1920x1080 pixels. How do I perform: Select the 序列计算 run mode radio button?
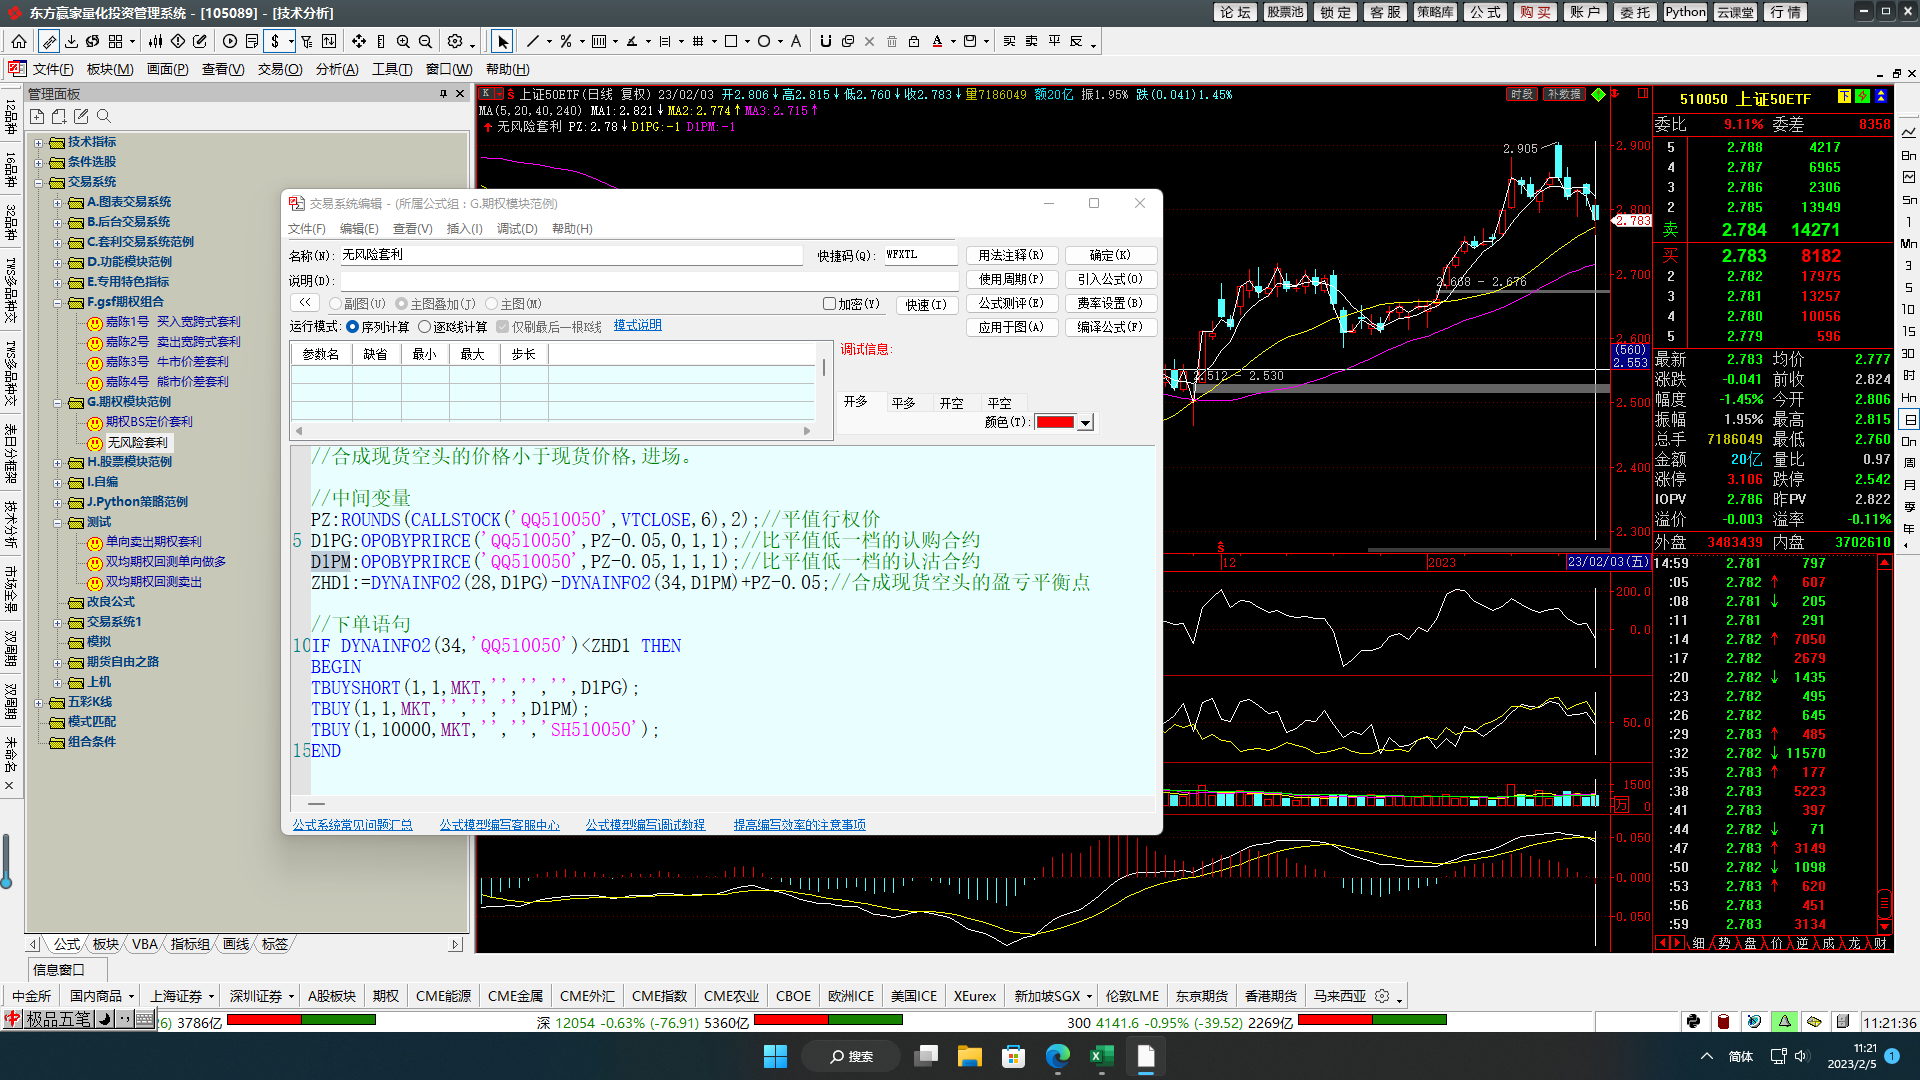[x=353, y=327]
